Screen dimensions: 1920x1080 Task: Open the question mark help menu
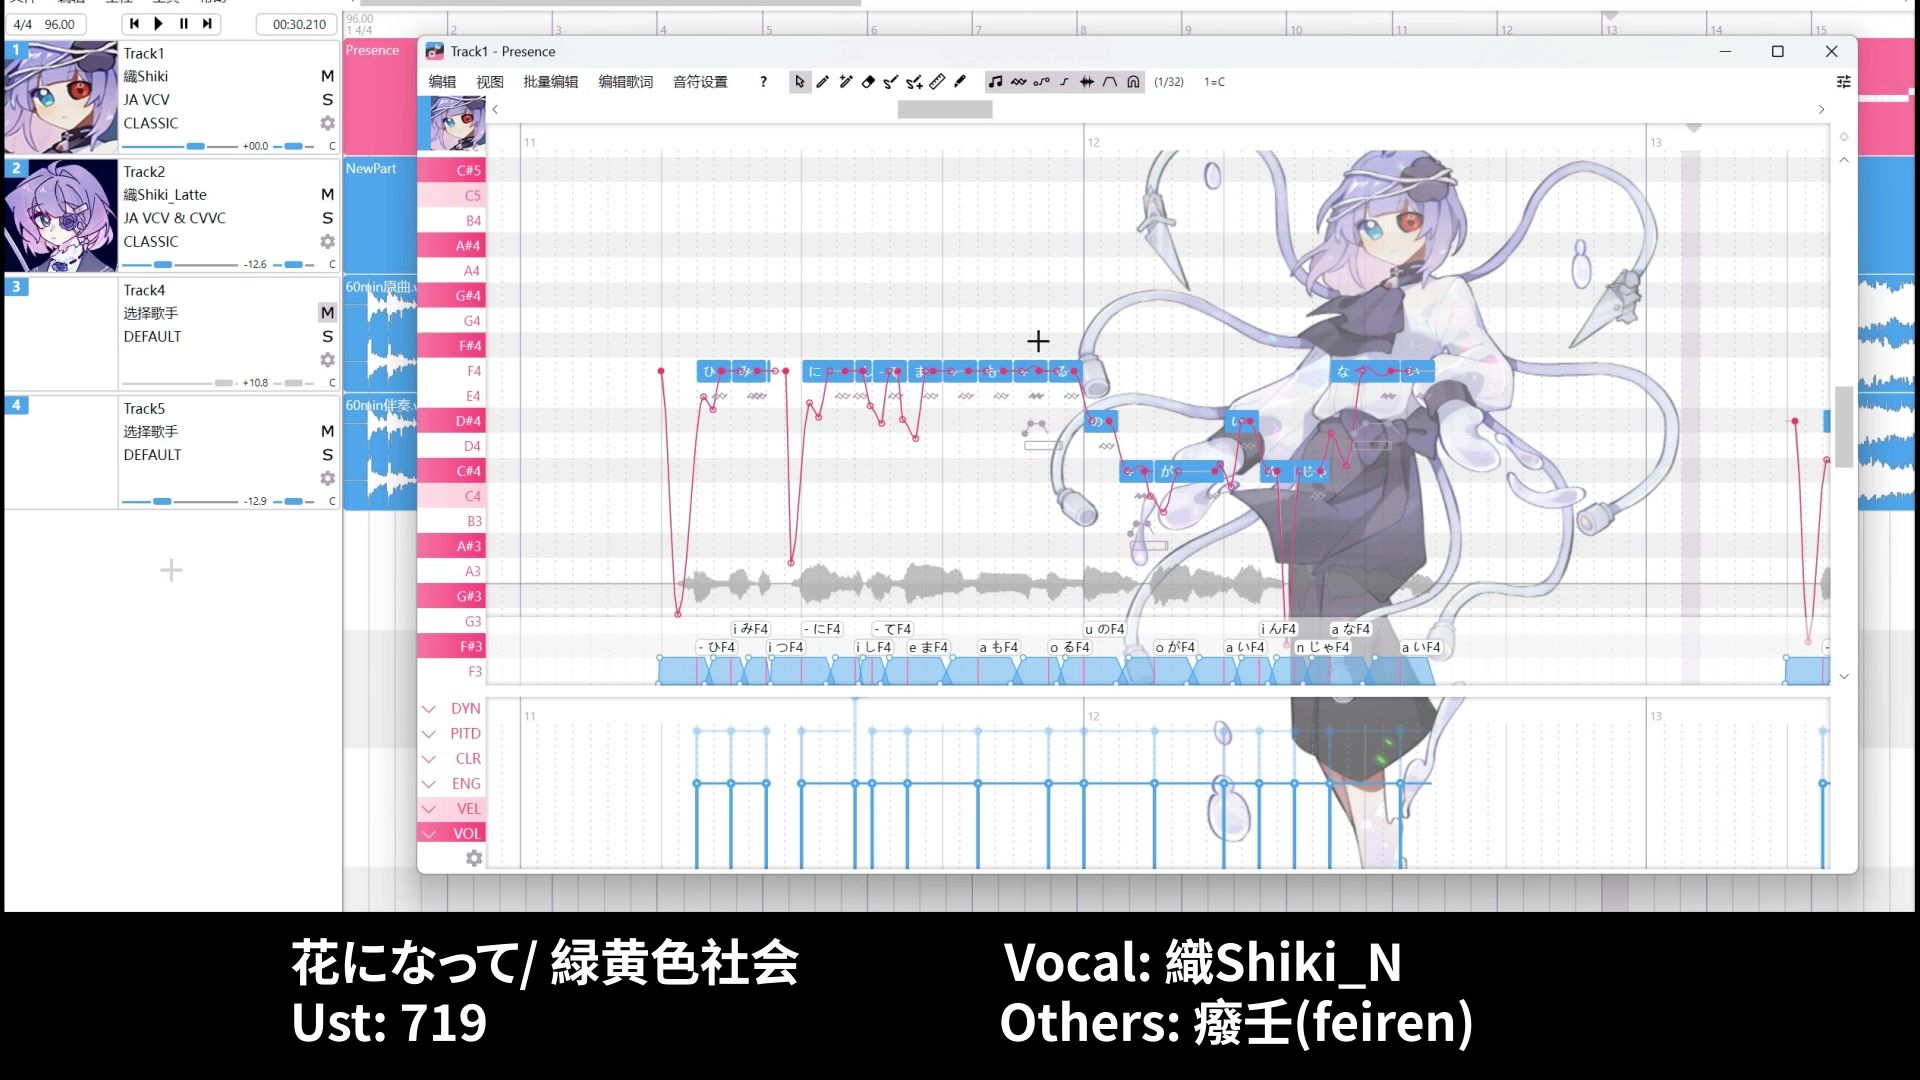click(763, 82)
